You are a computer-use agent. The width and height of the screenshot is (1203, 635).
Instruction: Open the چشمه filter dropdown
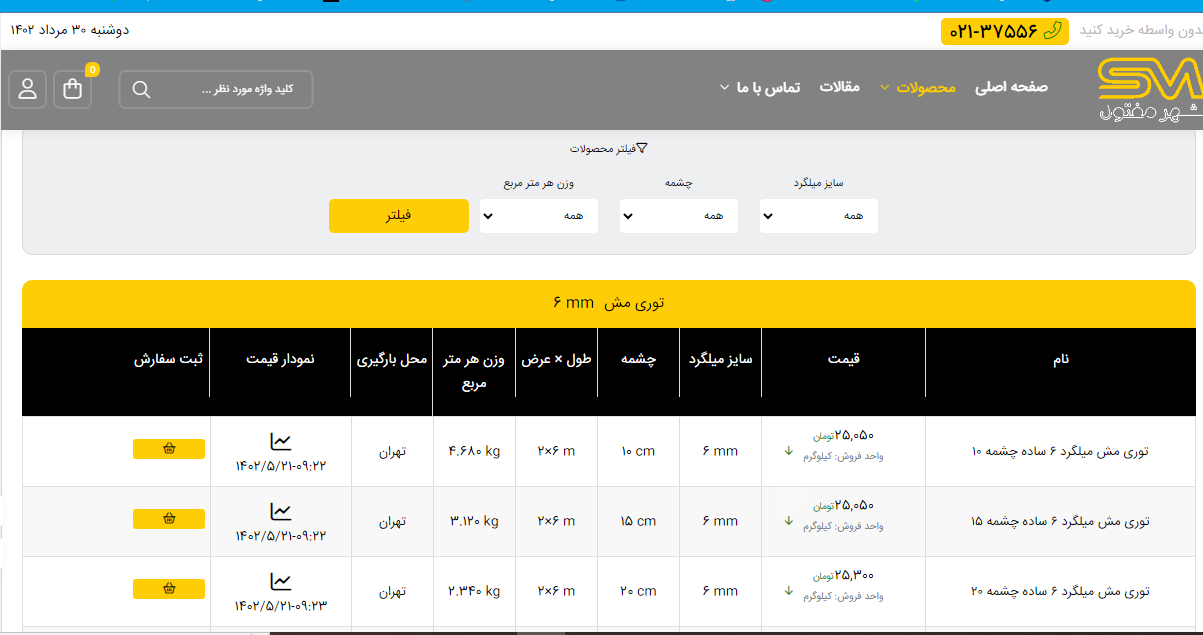678,216
